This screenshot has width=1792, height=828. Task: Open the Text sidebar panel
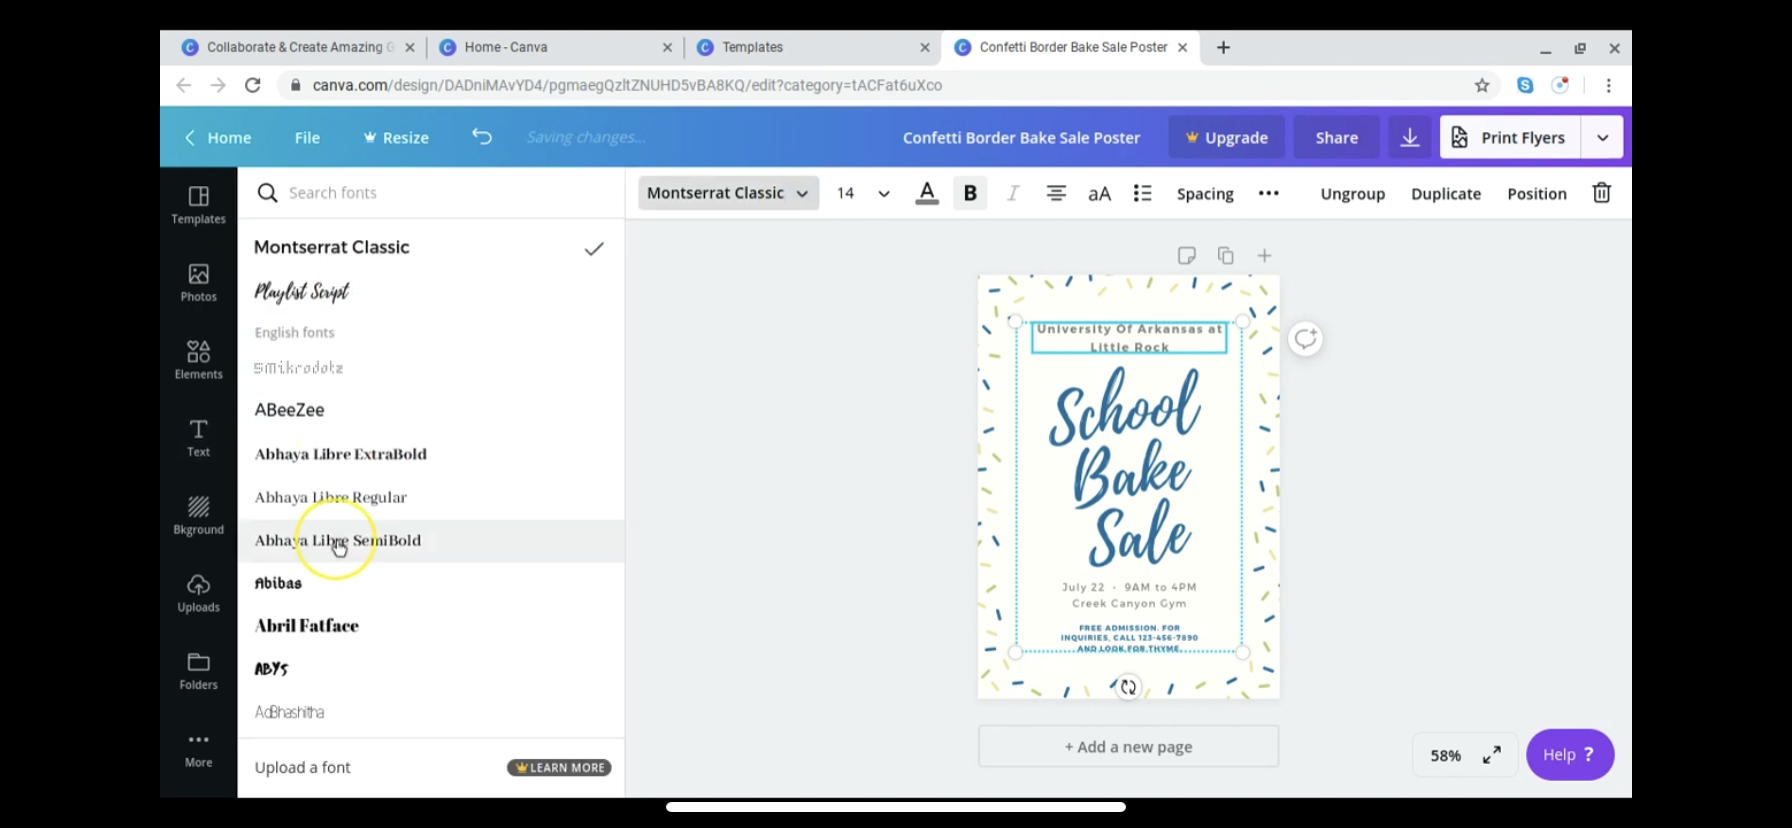click(198, 438)
